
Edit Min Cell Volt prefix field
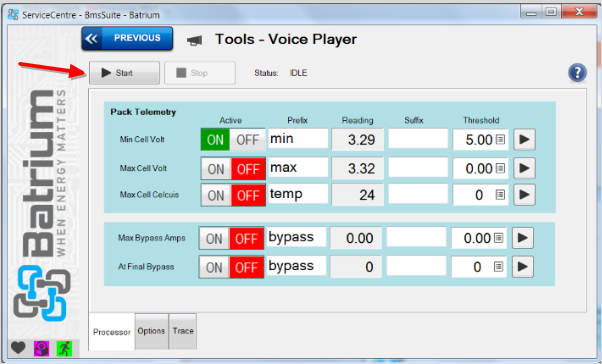click(x=298, y=138)
